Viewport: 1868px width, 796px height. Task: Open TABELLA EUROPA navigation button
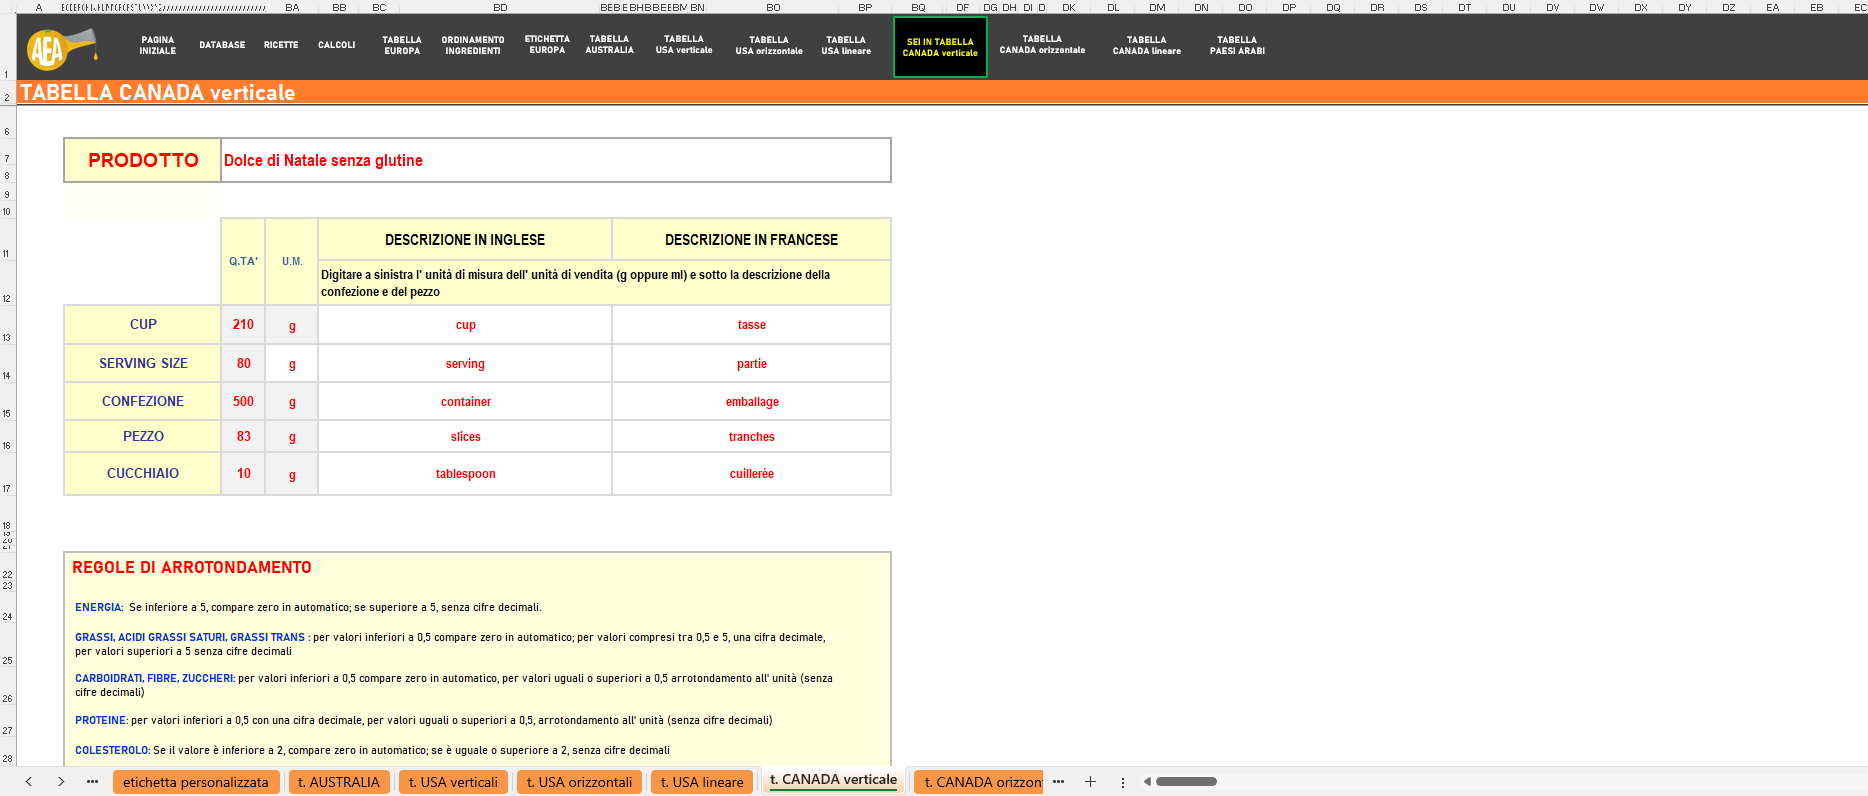[402, 46]
